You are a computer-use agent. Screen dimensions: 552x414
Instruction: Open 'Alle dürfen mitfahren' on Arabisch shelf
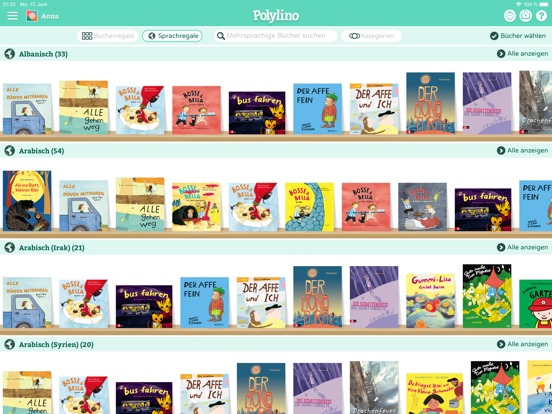click(x=83, y=206)
